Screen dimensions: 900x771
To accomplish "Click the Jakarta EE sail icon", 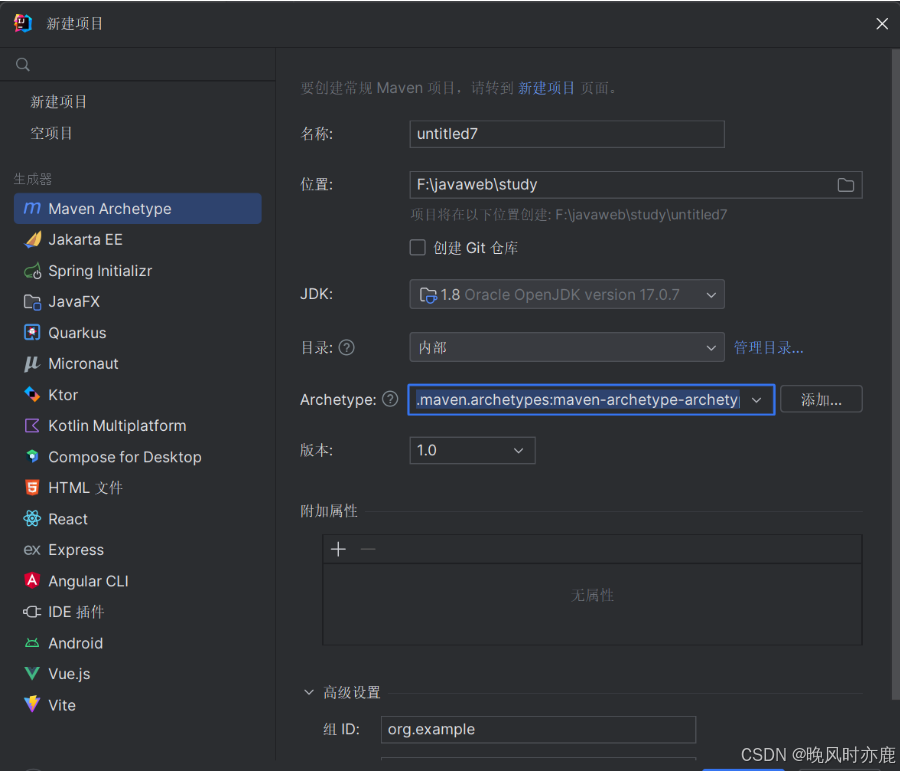I will click(32, 239).
